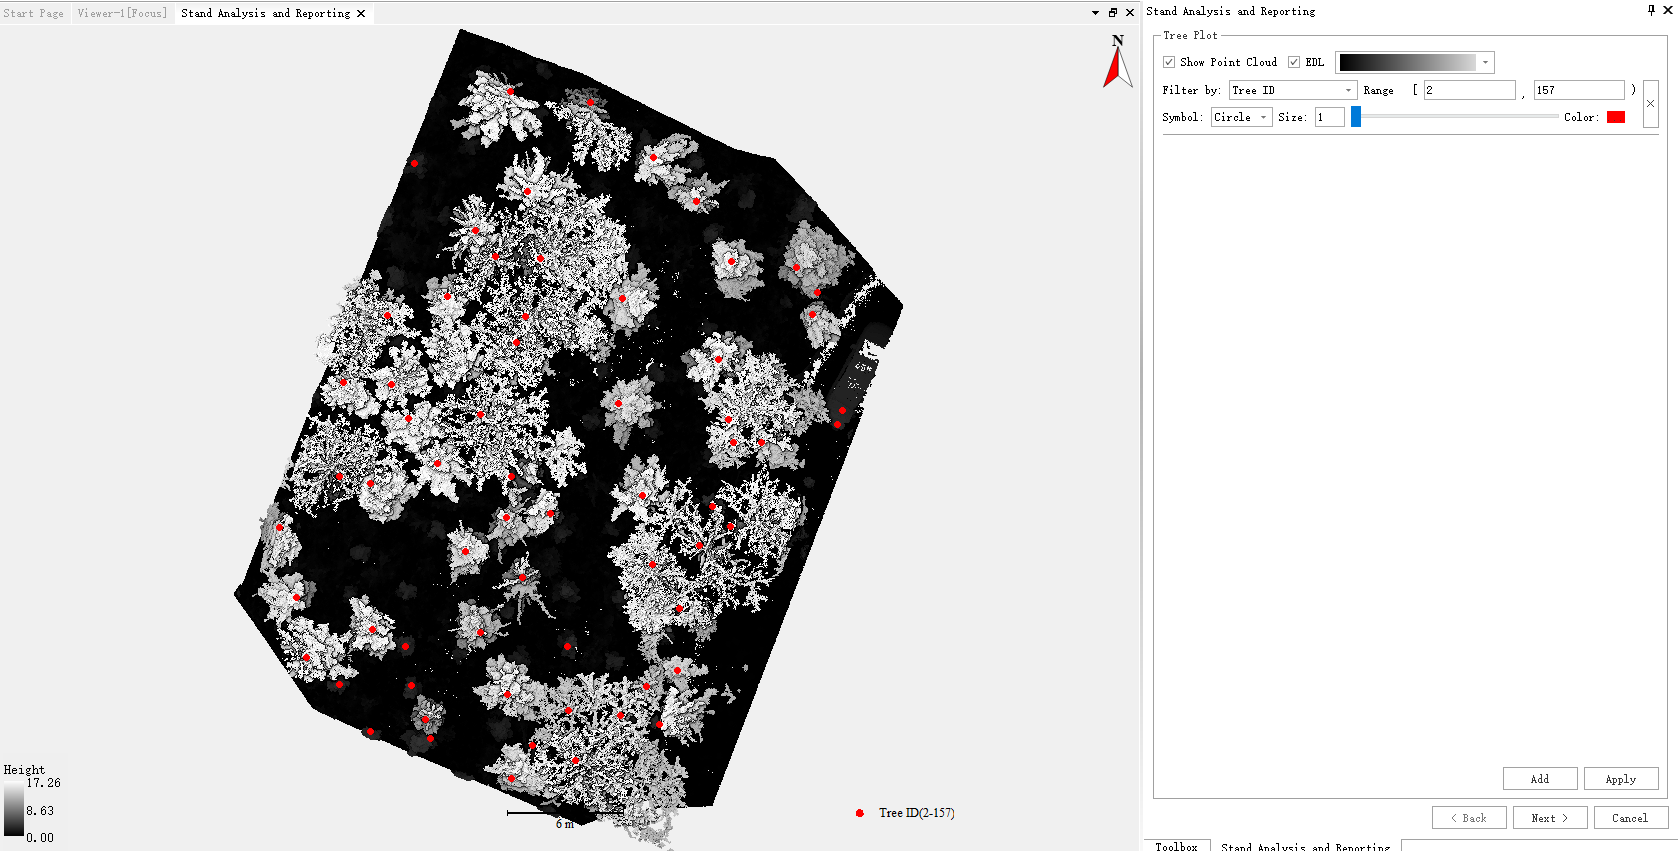Uncheck Show Point Cloud
1678x851 pixels.
(1169, 62)
